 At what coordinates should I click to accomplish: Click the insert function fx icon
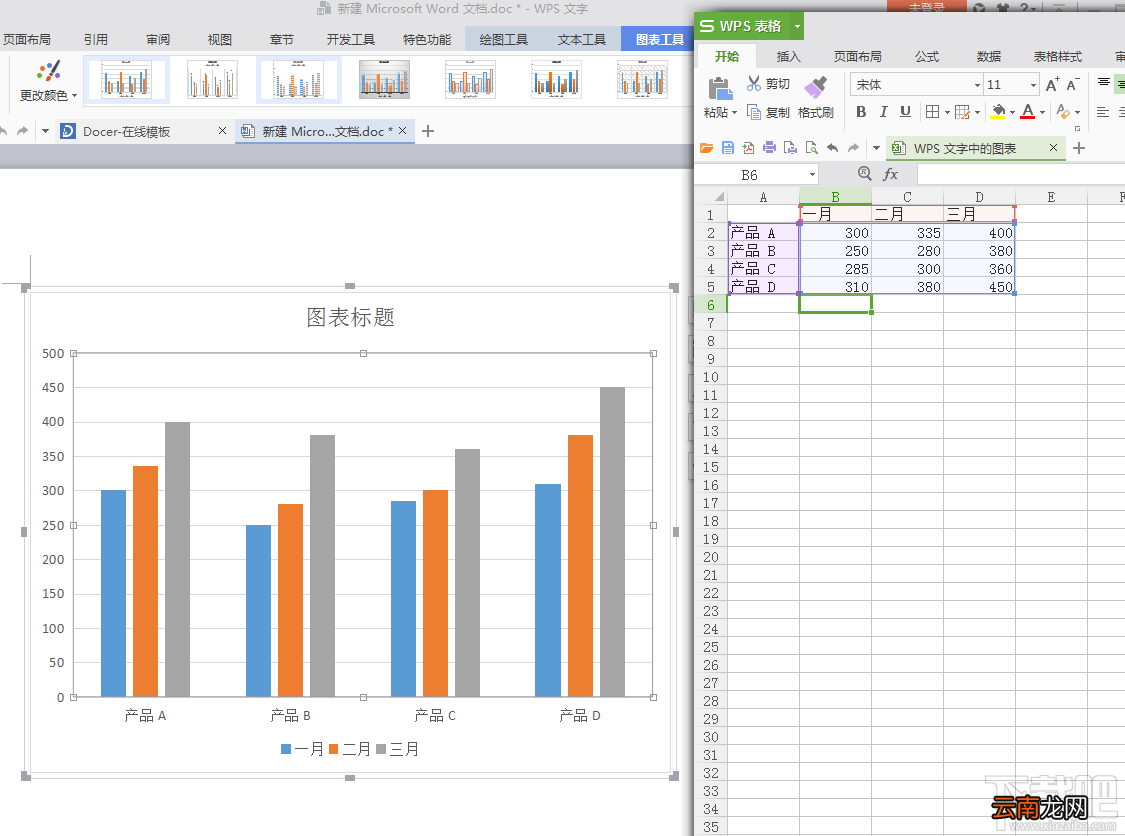point(890,174)
